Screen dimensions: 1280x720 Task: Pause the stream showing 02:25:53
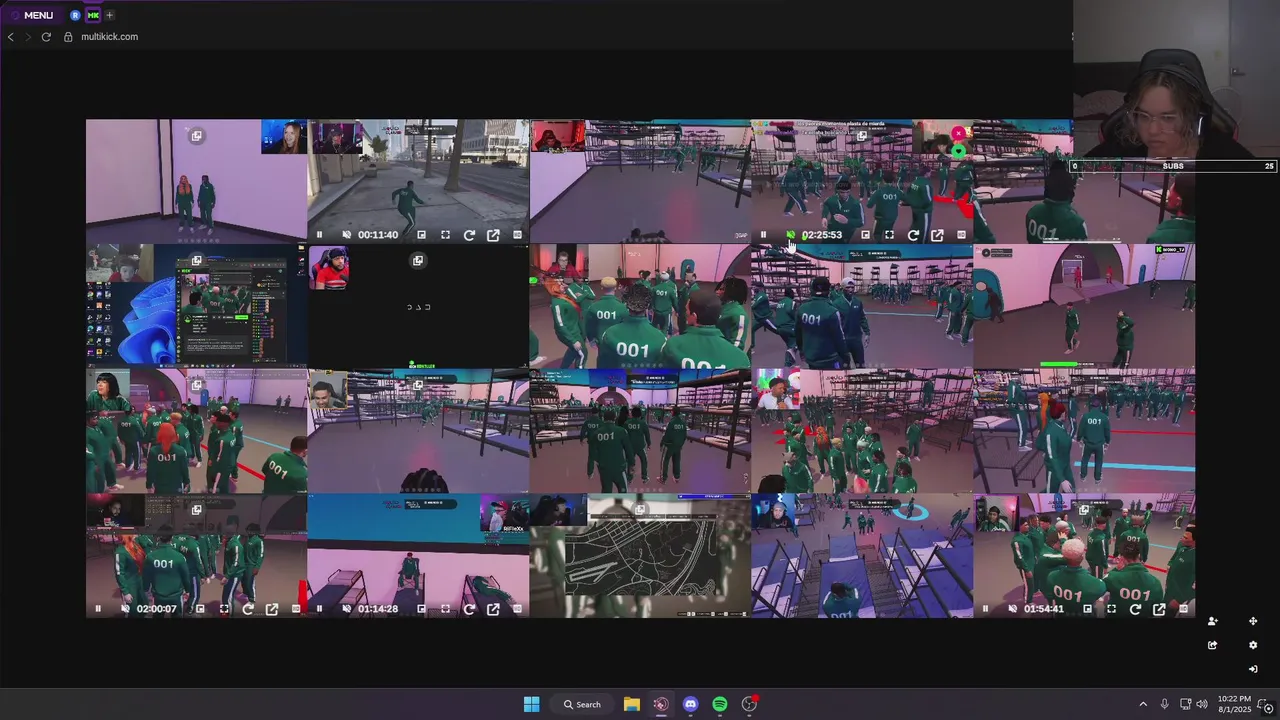(x=763, y=235)
